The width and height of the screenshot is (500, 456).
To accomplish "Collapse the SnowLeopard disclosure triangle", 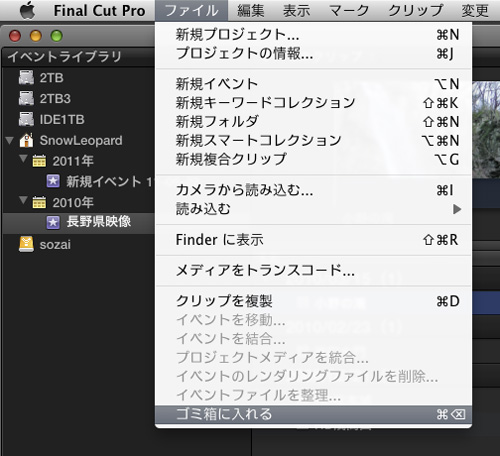I will 10,140.
